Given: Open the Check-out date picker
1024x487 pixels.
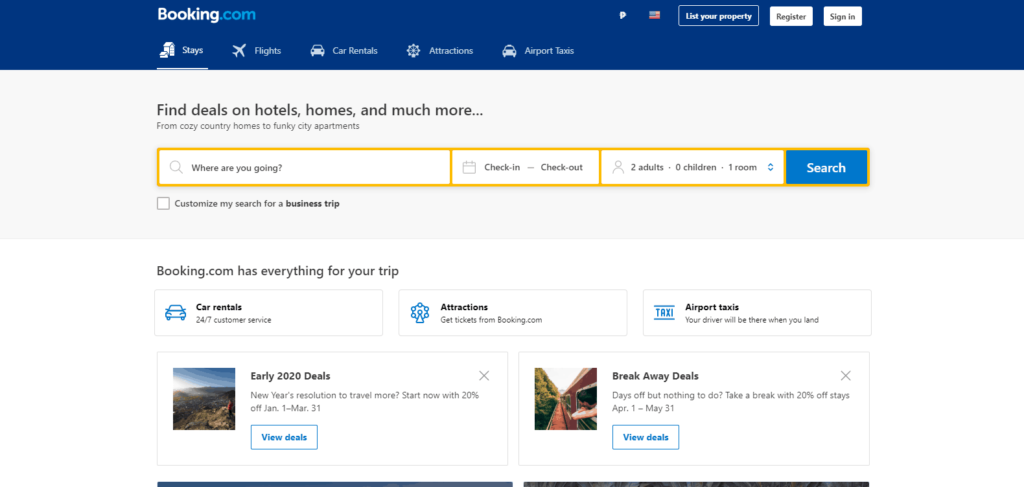Looking at the screenshot, I should click(562, 167).
